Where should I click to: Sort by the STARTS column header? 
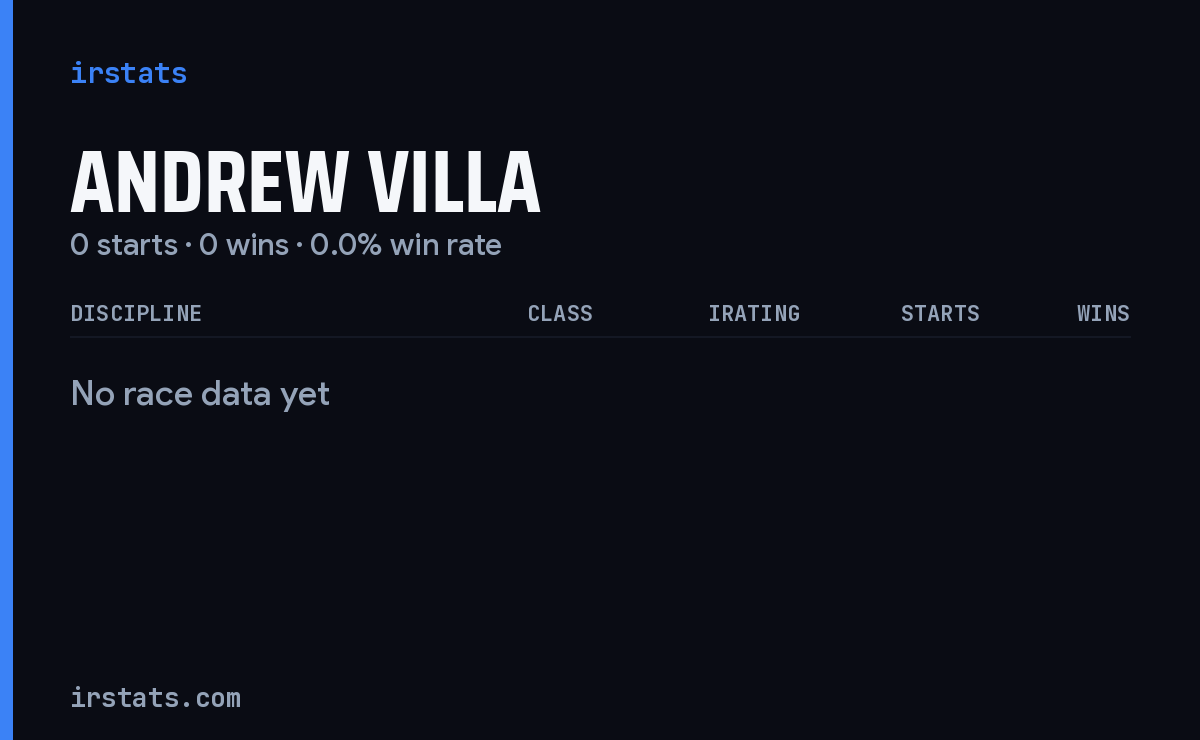pos(940,313)
